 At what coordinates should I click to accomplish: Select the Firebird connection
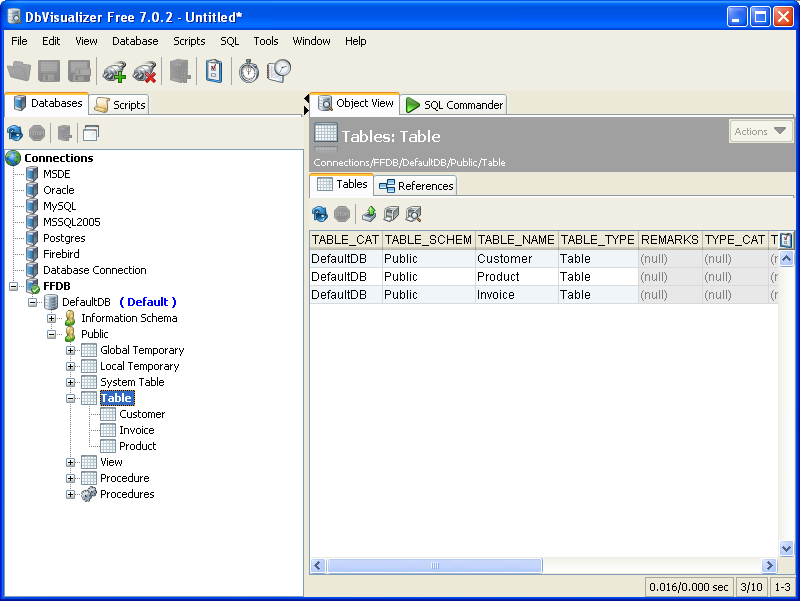pos(61,254)
